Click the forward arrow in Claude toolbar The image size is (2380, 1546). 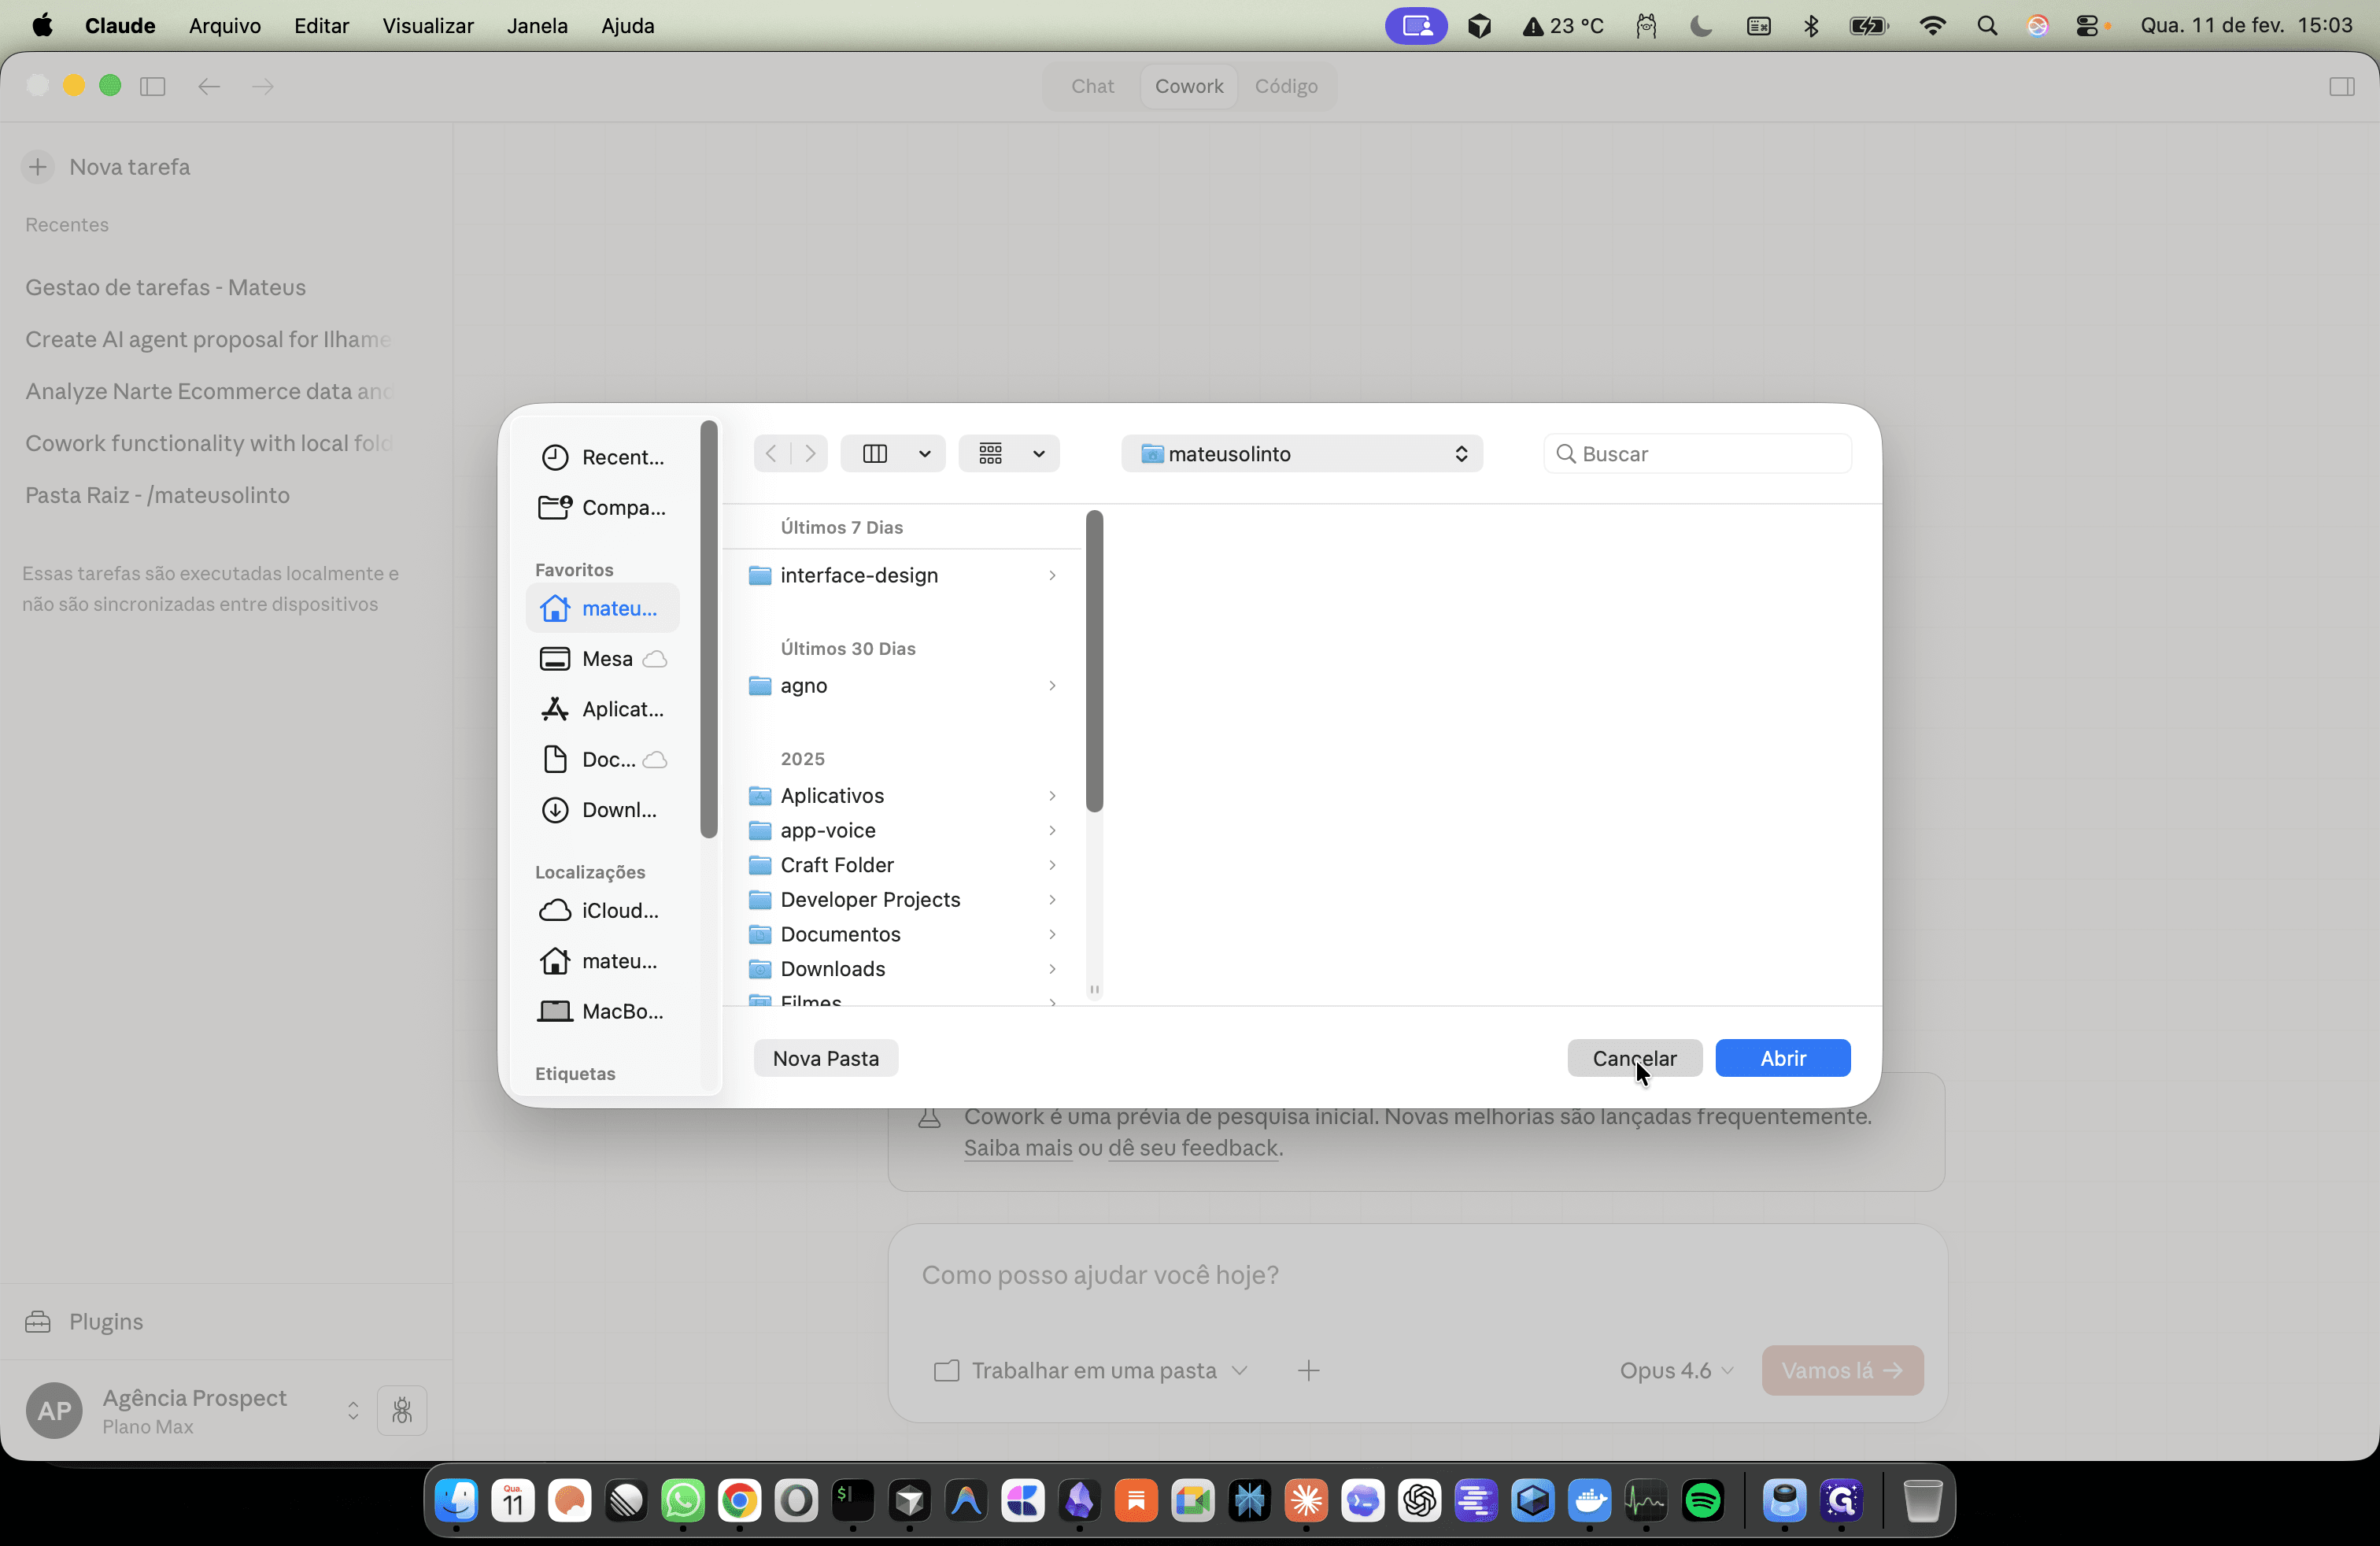pos(262,86)
